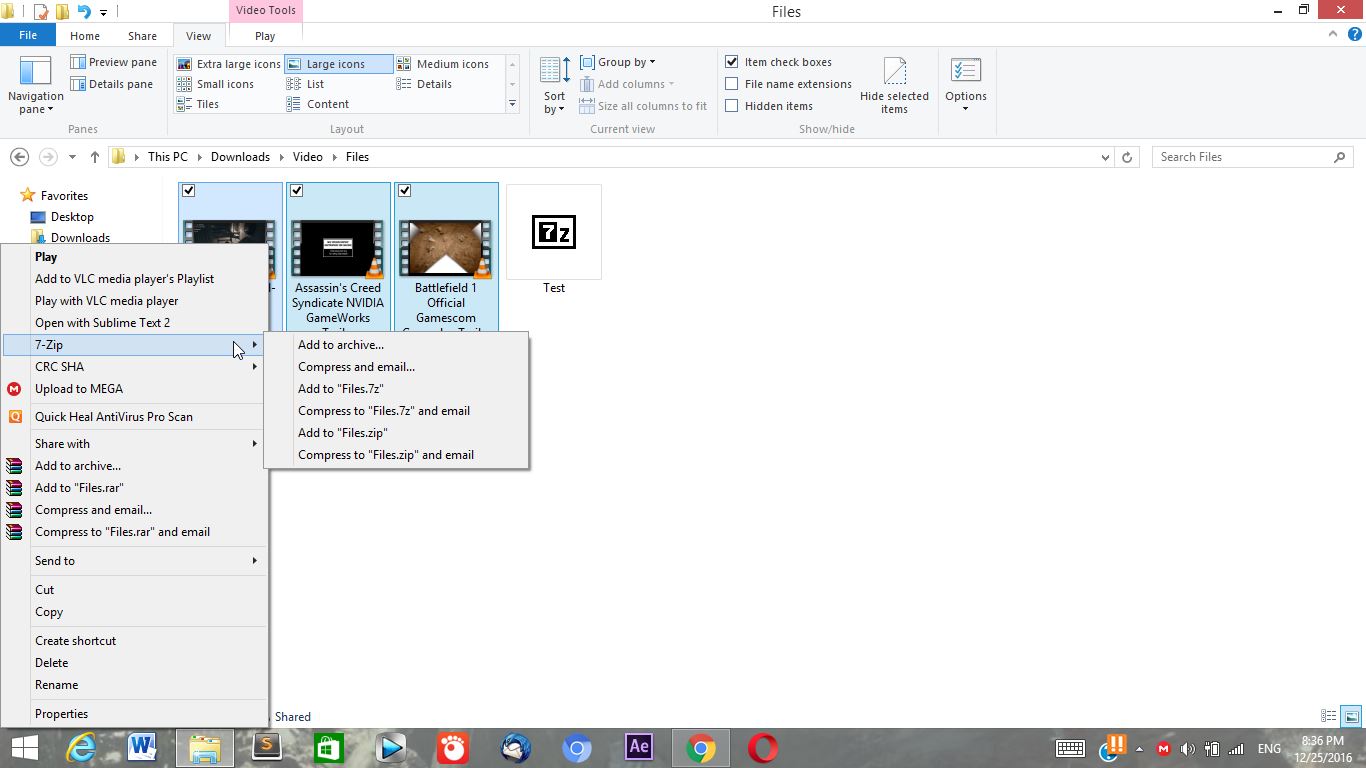This screenshot has width=1366, height=768.
Task: Refresh the current folder view
Action: pyautogui.click(x=1128, y=157)
